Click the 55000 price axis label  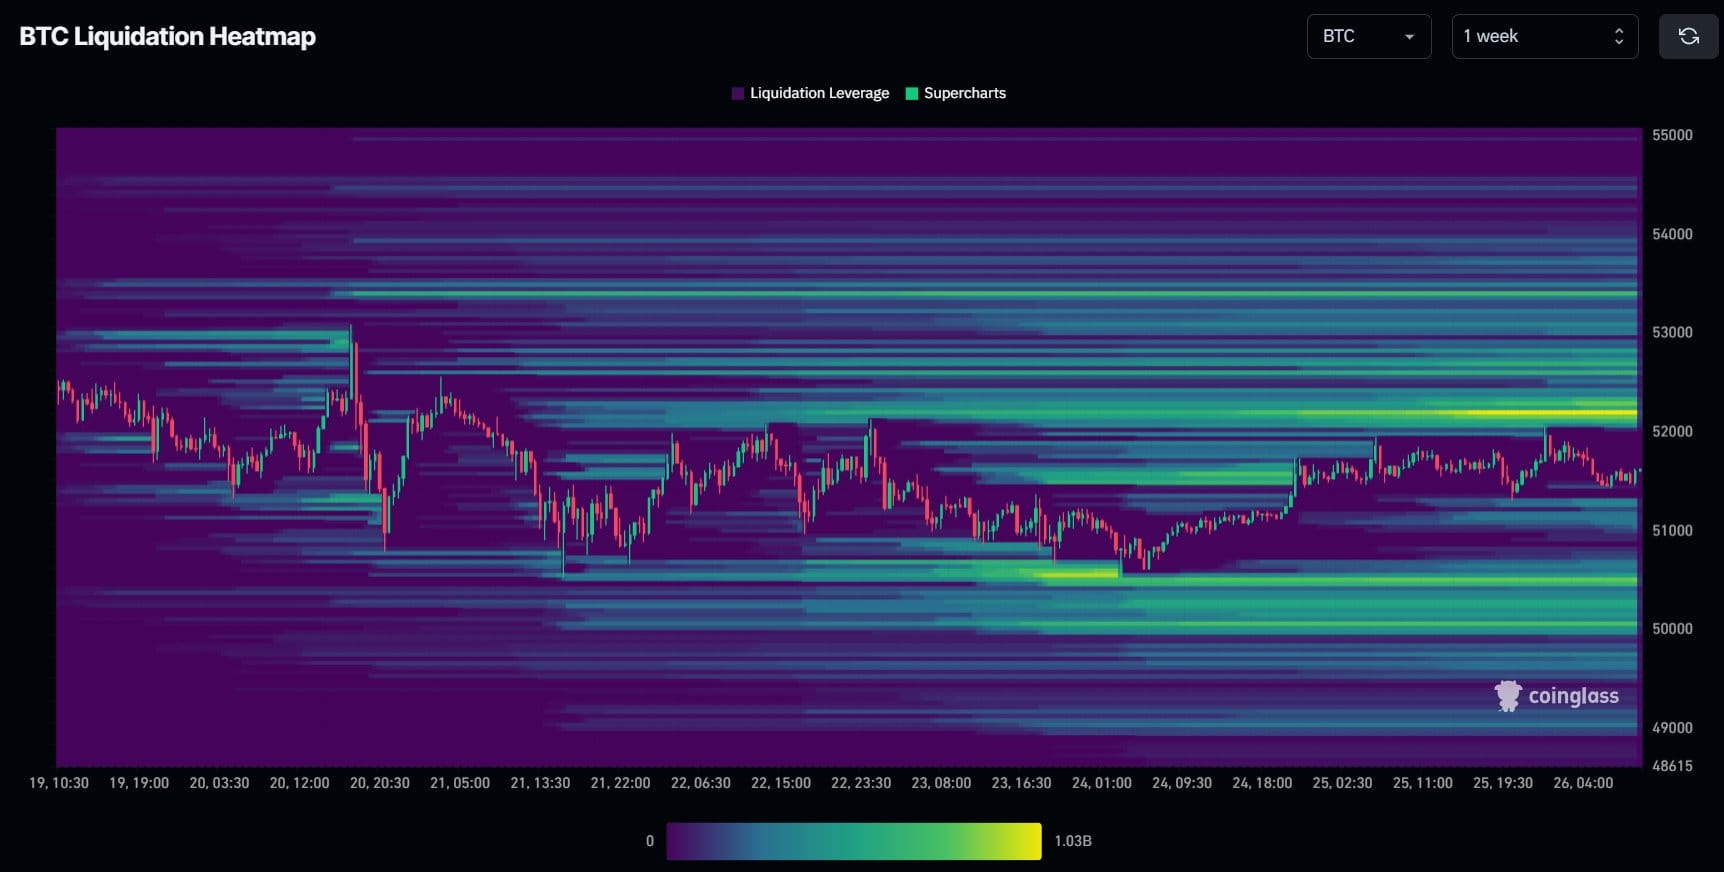point(1672,135)
